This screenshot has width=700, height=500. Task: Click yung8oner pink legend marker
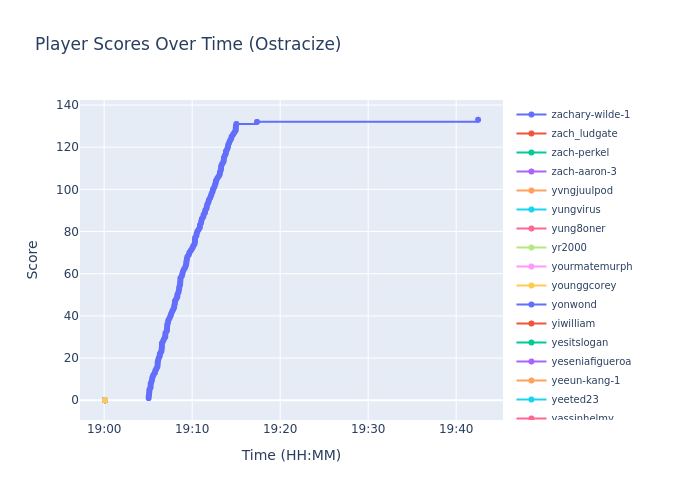[531, 229]
